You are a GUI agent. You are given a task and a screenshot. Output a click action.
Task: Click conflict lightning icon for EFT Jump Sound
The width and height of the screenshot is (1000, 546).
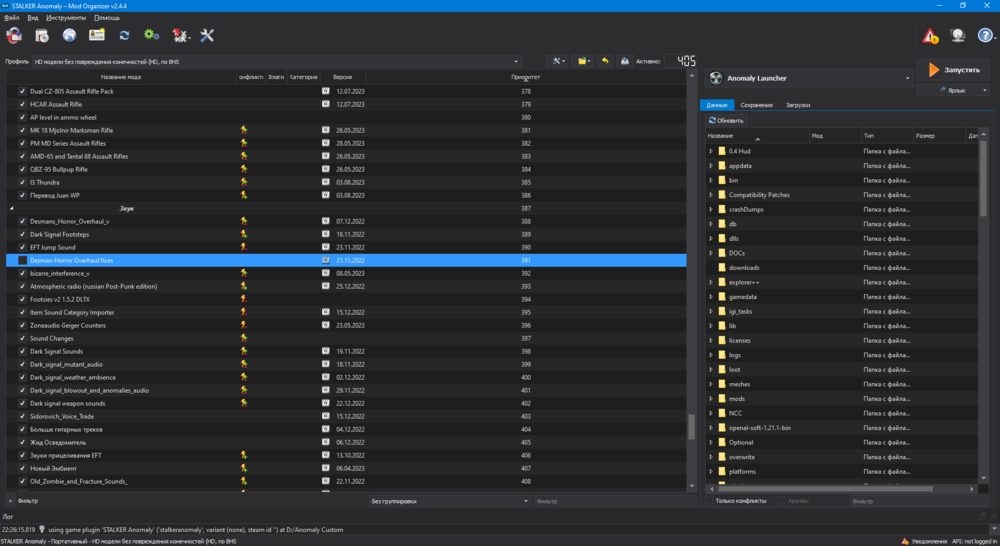244,247
